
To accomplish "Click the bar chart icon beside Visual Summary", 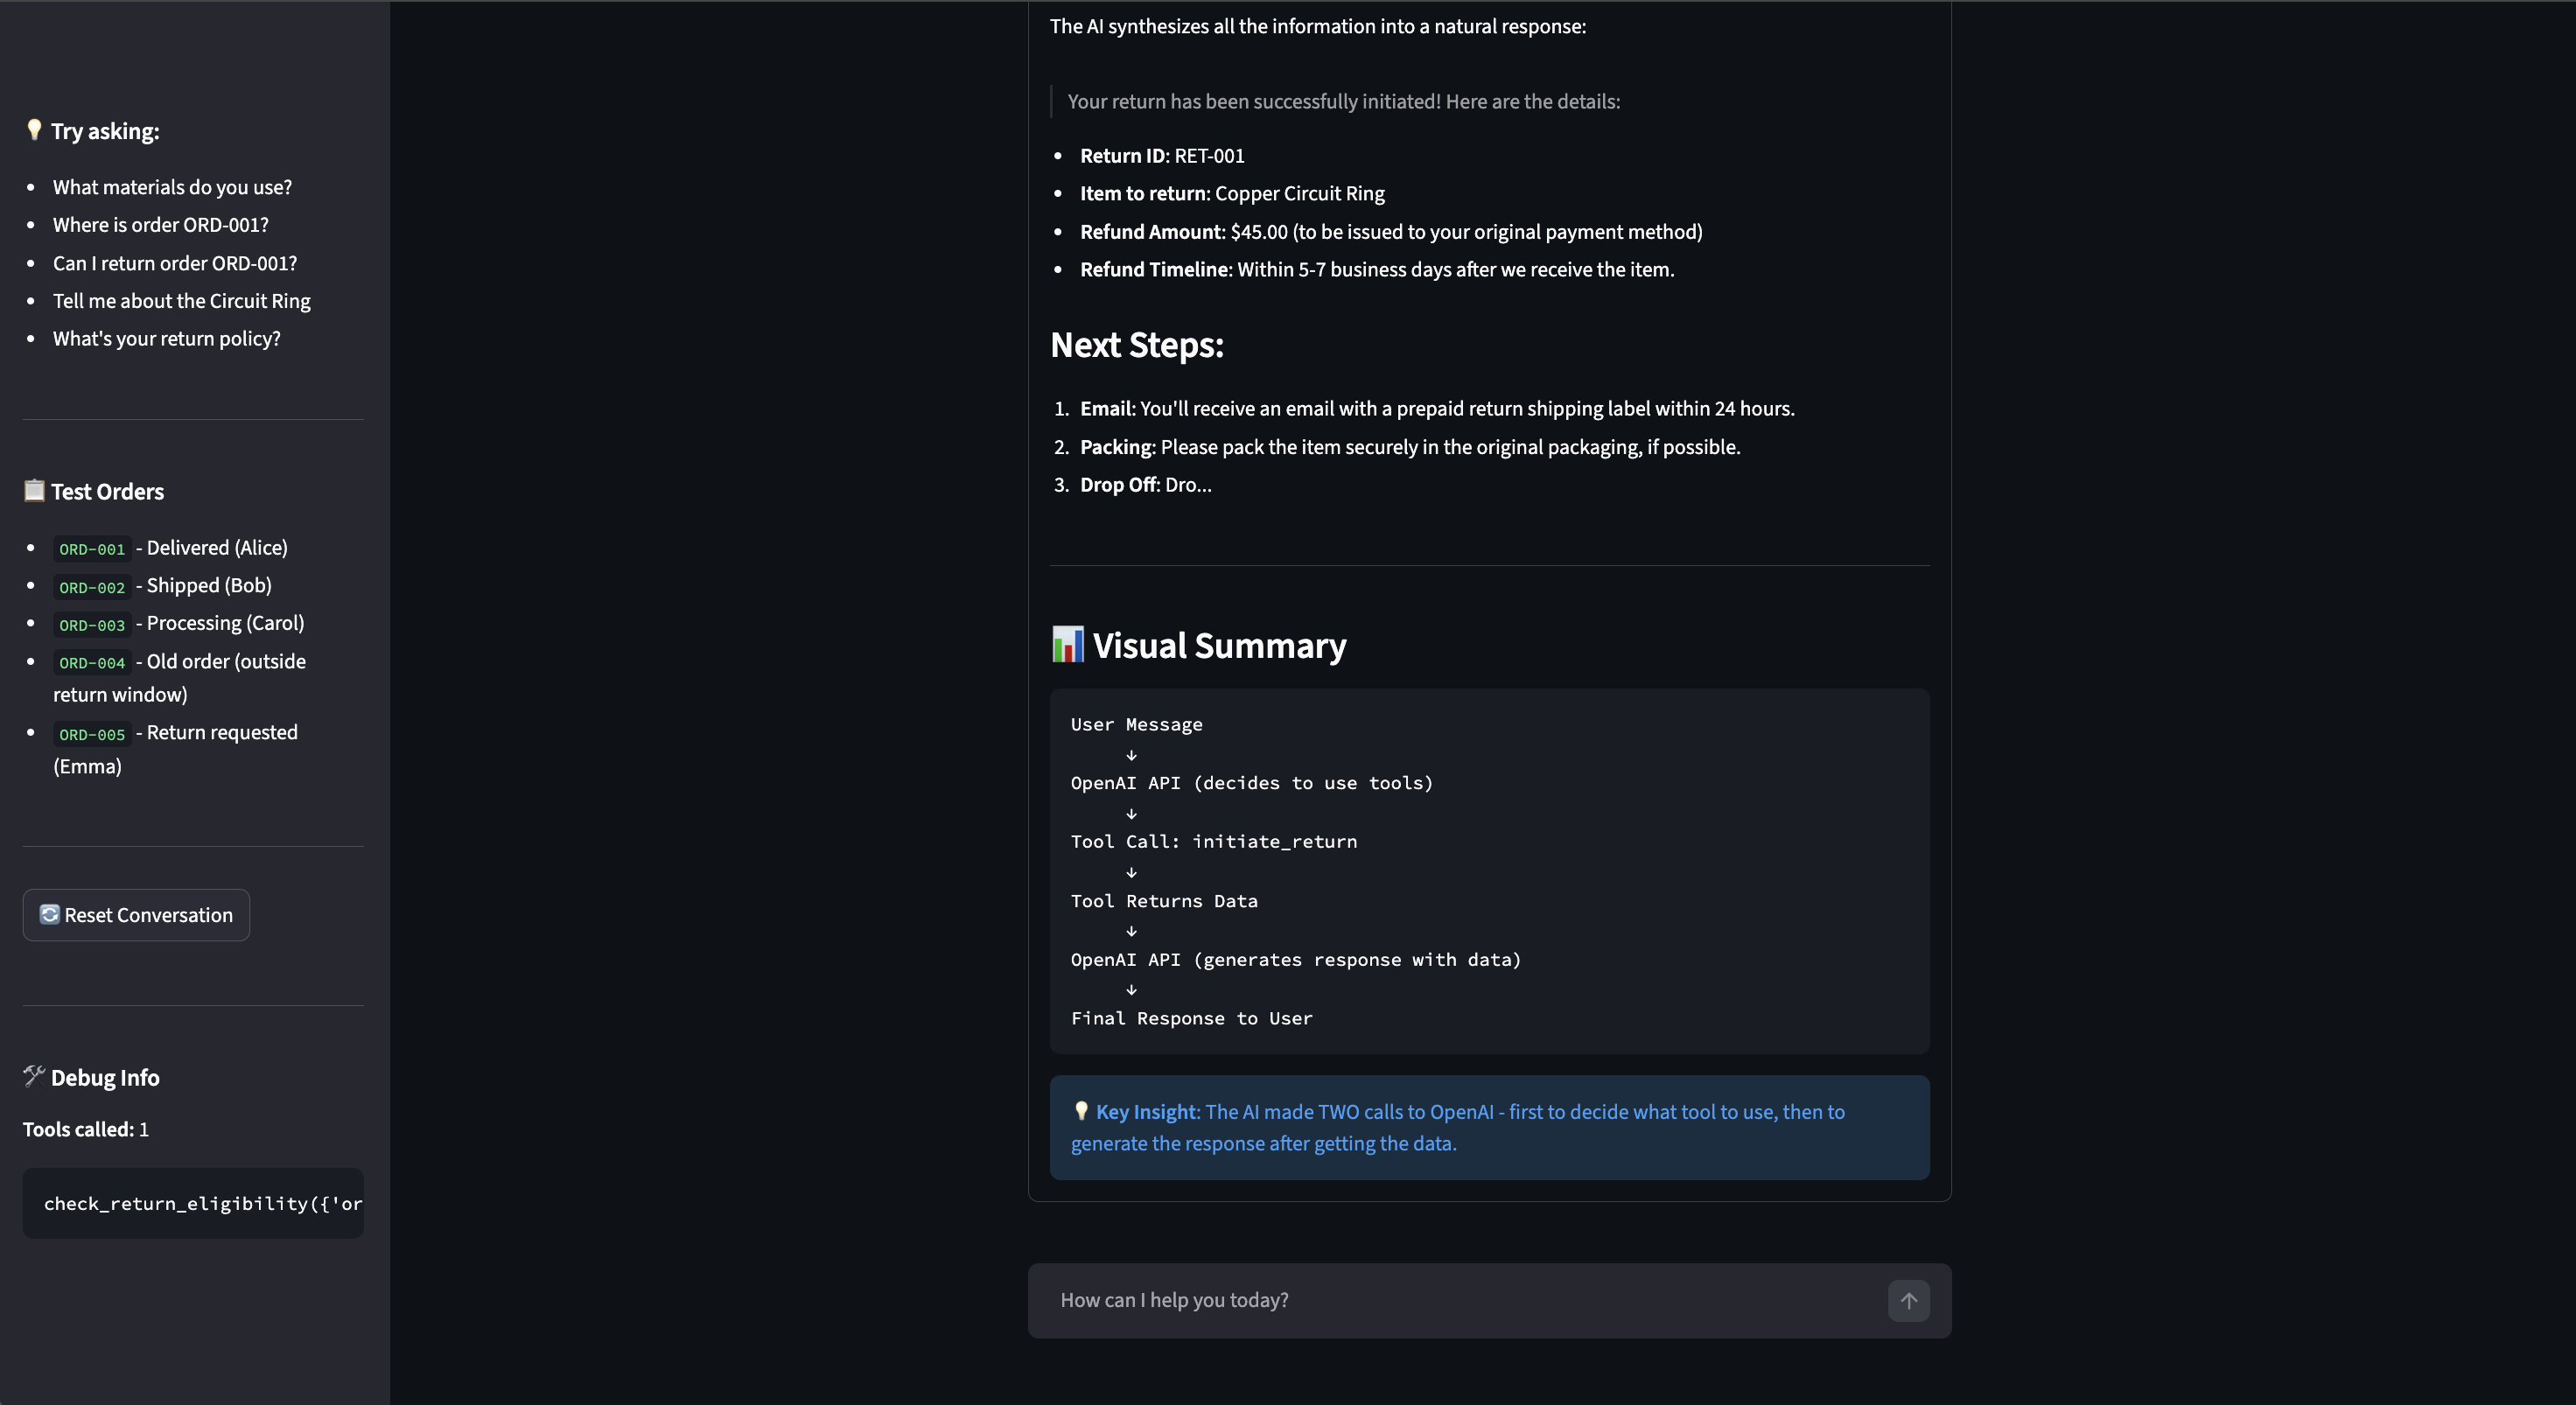I will coord(1067,645).
